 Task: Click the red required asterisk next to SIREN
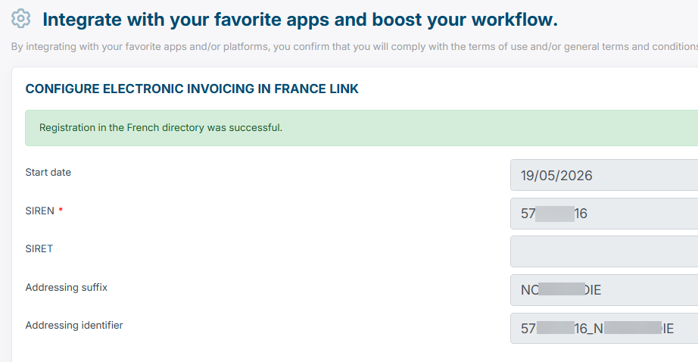(x=61, y=209)
